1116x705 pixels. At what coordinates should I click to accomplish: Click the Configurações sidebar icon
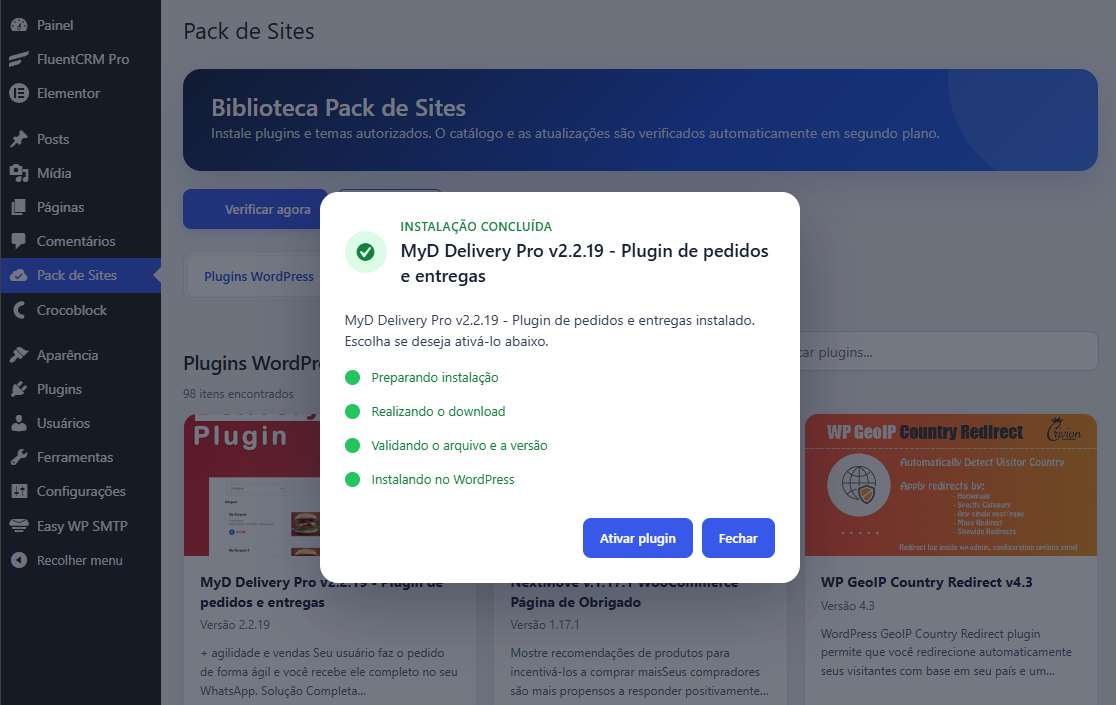pyautogui.click(x=19, y=492)
